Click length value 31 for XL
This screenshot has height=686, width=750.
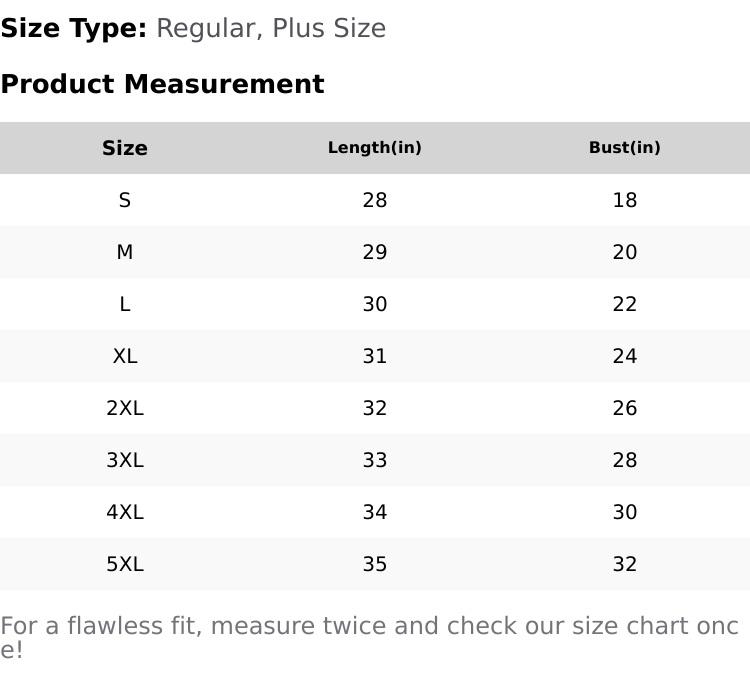375,356
